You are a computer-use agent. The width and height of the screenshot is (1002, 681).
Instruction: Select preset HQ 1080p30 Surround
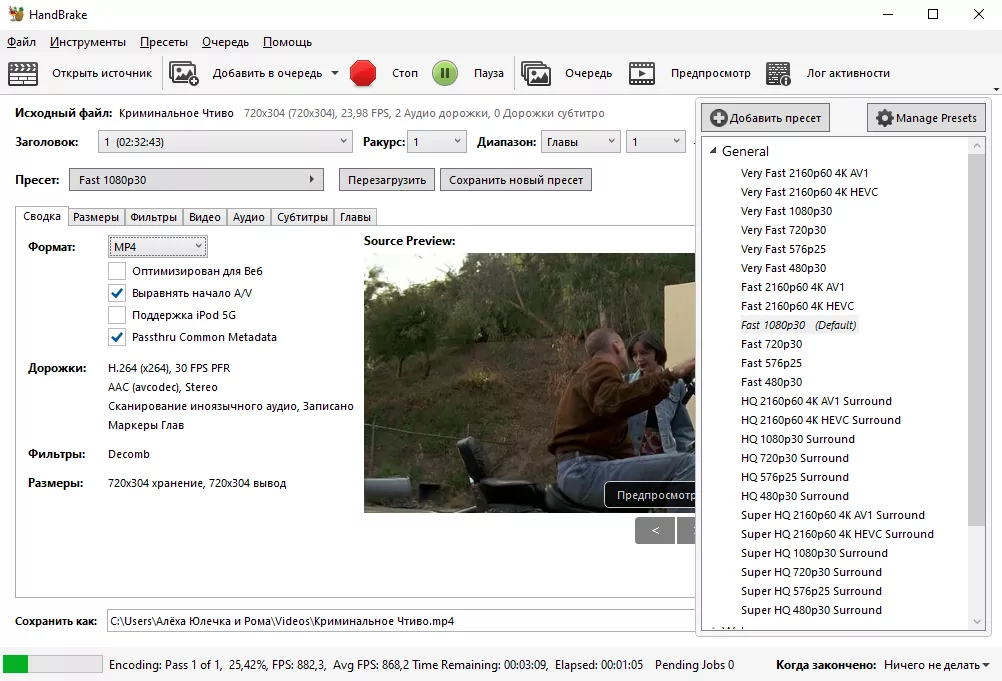(798, 439)
